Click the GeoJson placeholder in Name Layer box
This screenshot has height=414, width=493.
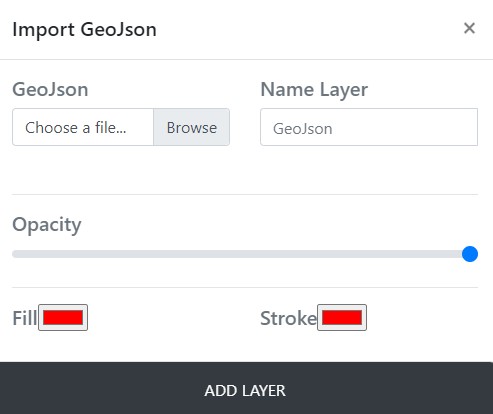(x=303, y=129)
